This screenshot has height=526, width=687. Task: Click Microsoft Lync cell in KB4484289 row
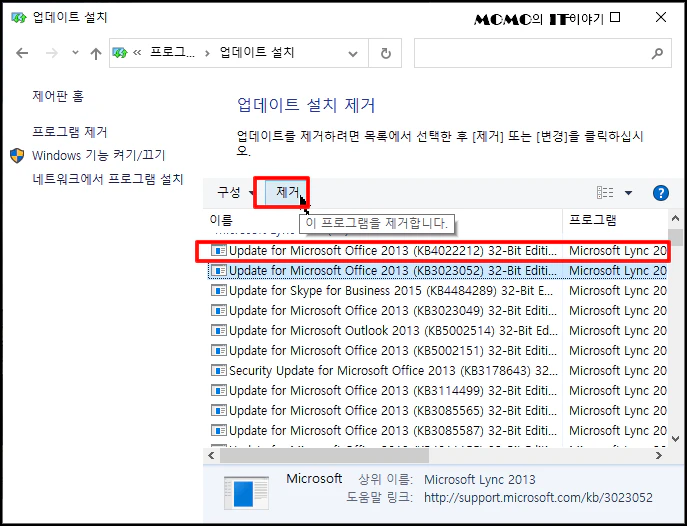617,291
